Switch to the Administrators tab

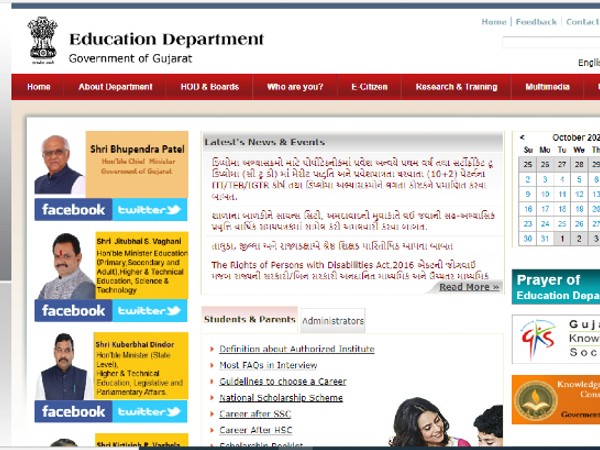[333, 321]
